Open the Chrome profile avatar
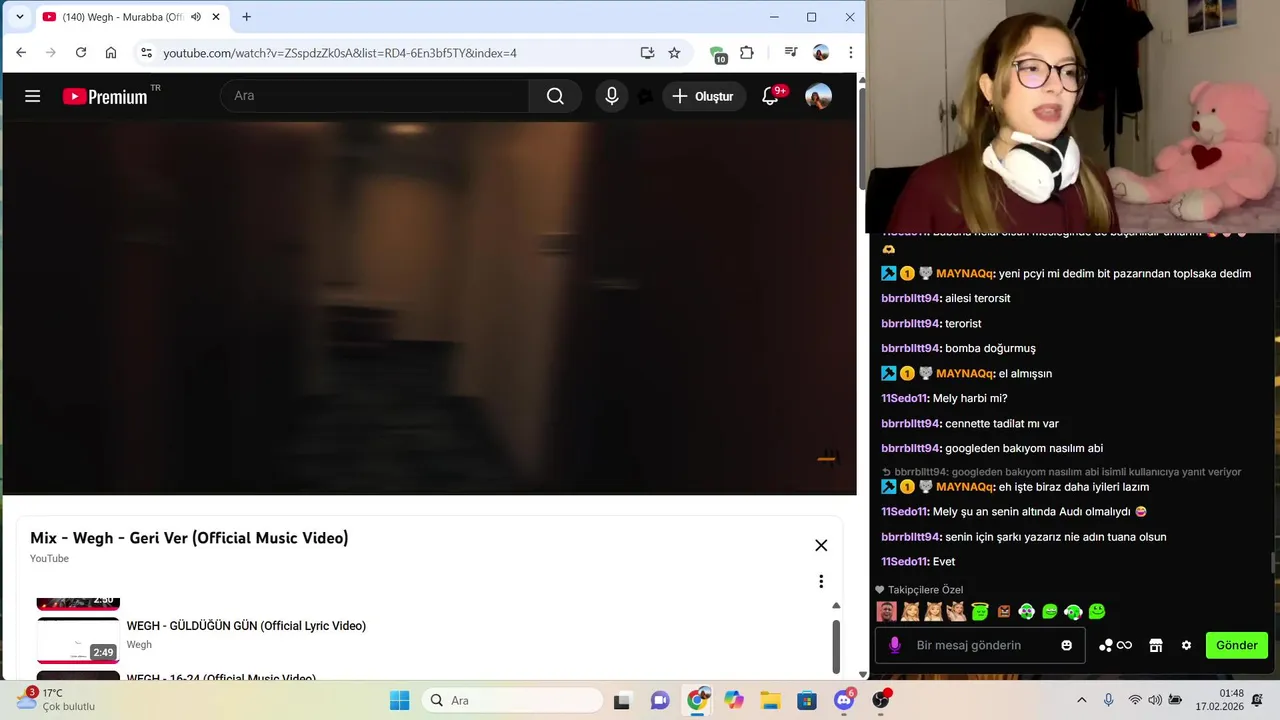Viewport: 1280px width, 720px height. point(821,53)
